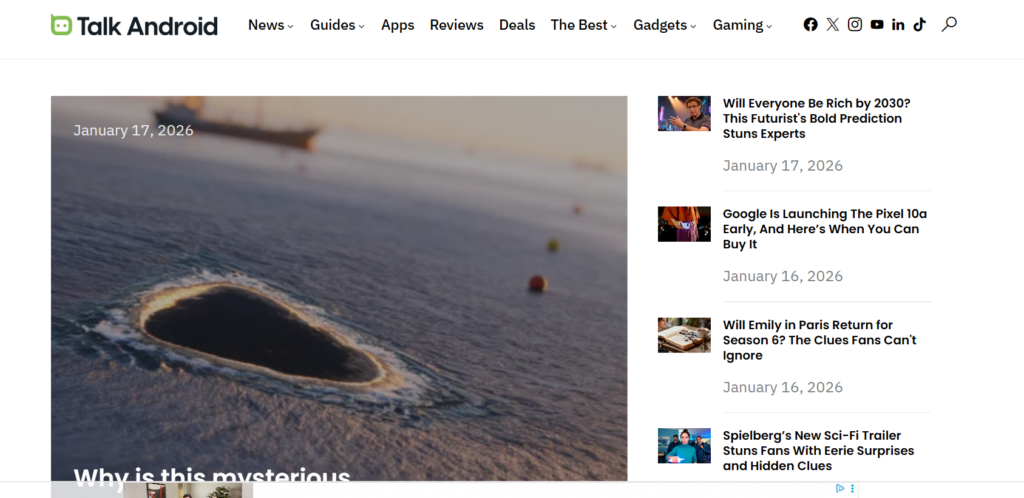Expand the Gadgets dropdown menu
This screenshot has width=1024, height=498.
[665, 25]
